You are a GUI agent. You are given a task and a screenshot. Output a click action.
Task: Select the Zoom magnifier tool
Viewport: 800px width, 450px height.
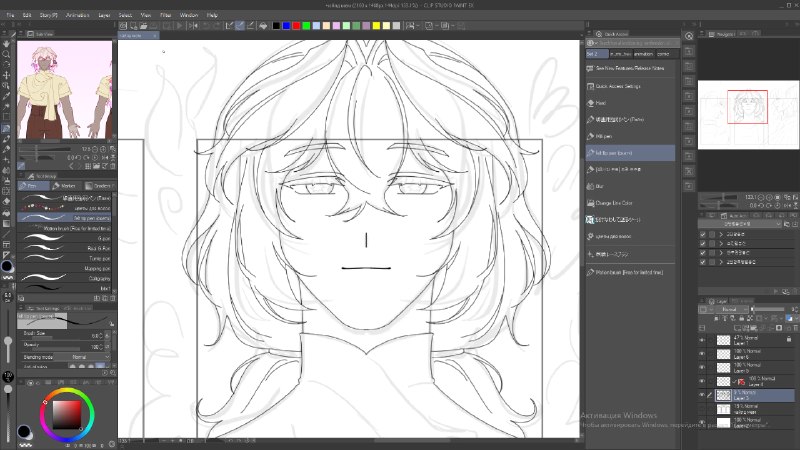tap(6, 54)
